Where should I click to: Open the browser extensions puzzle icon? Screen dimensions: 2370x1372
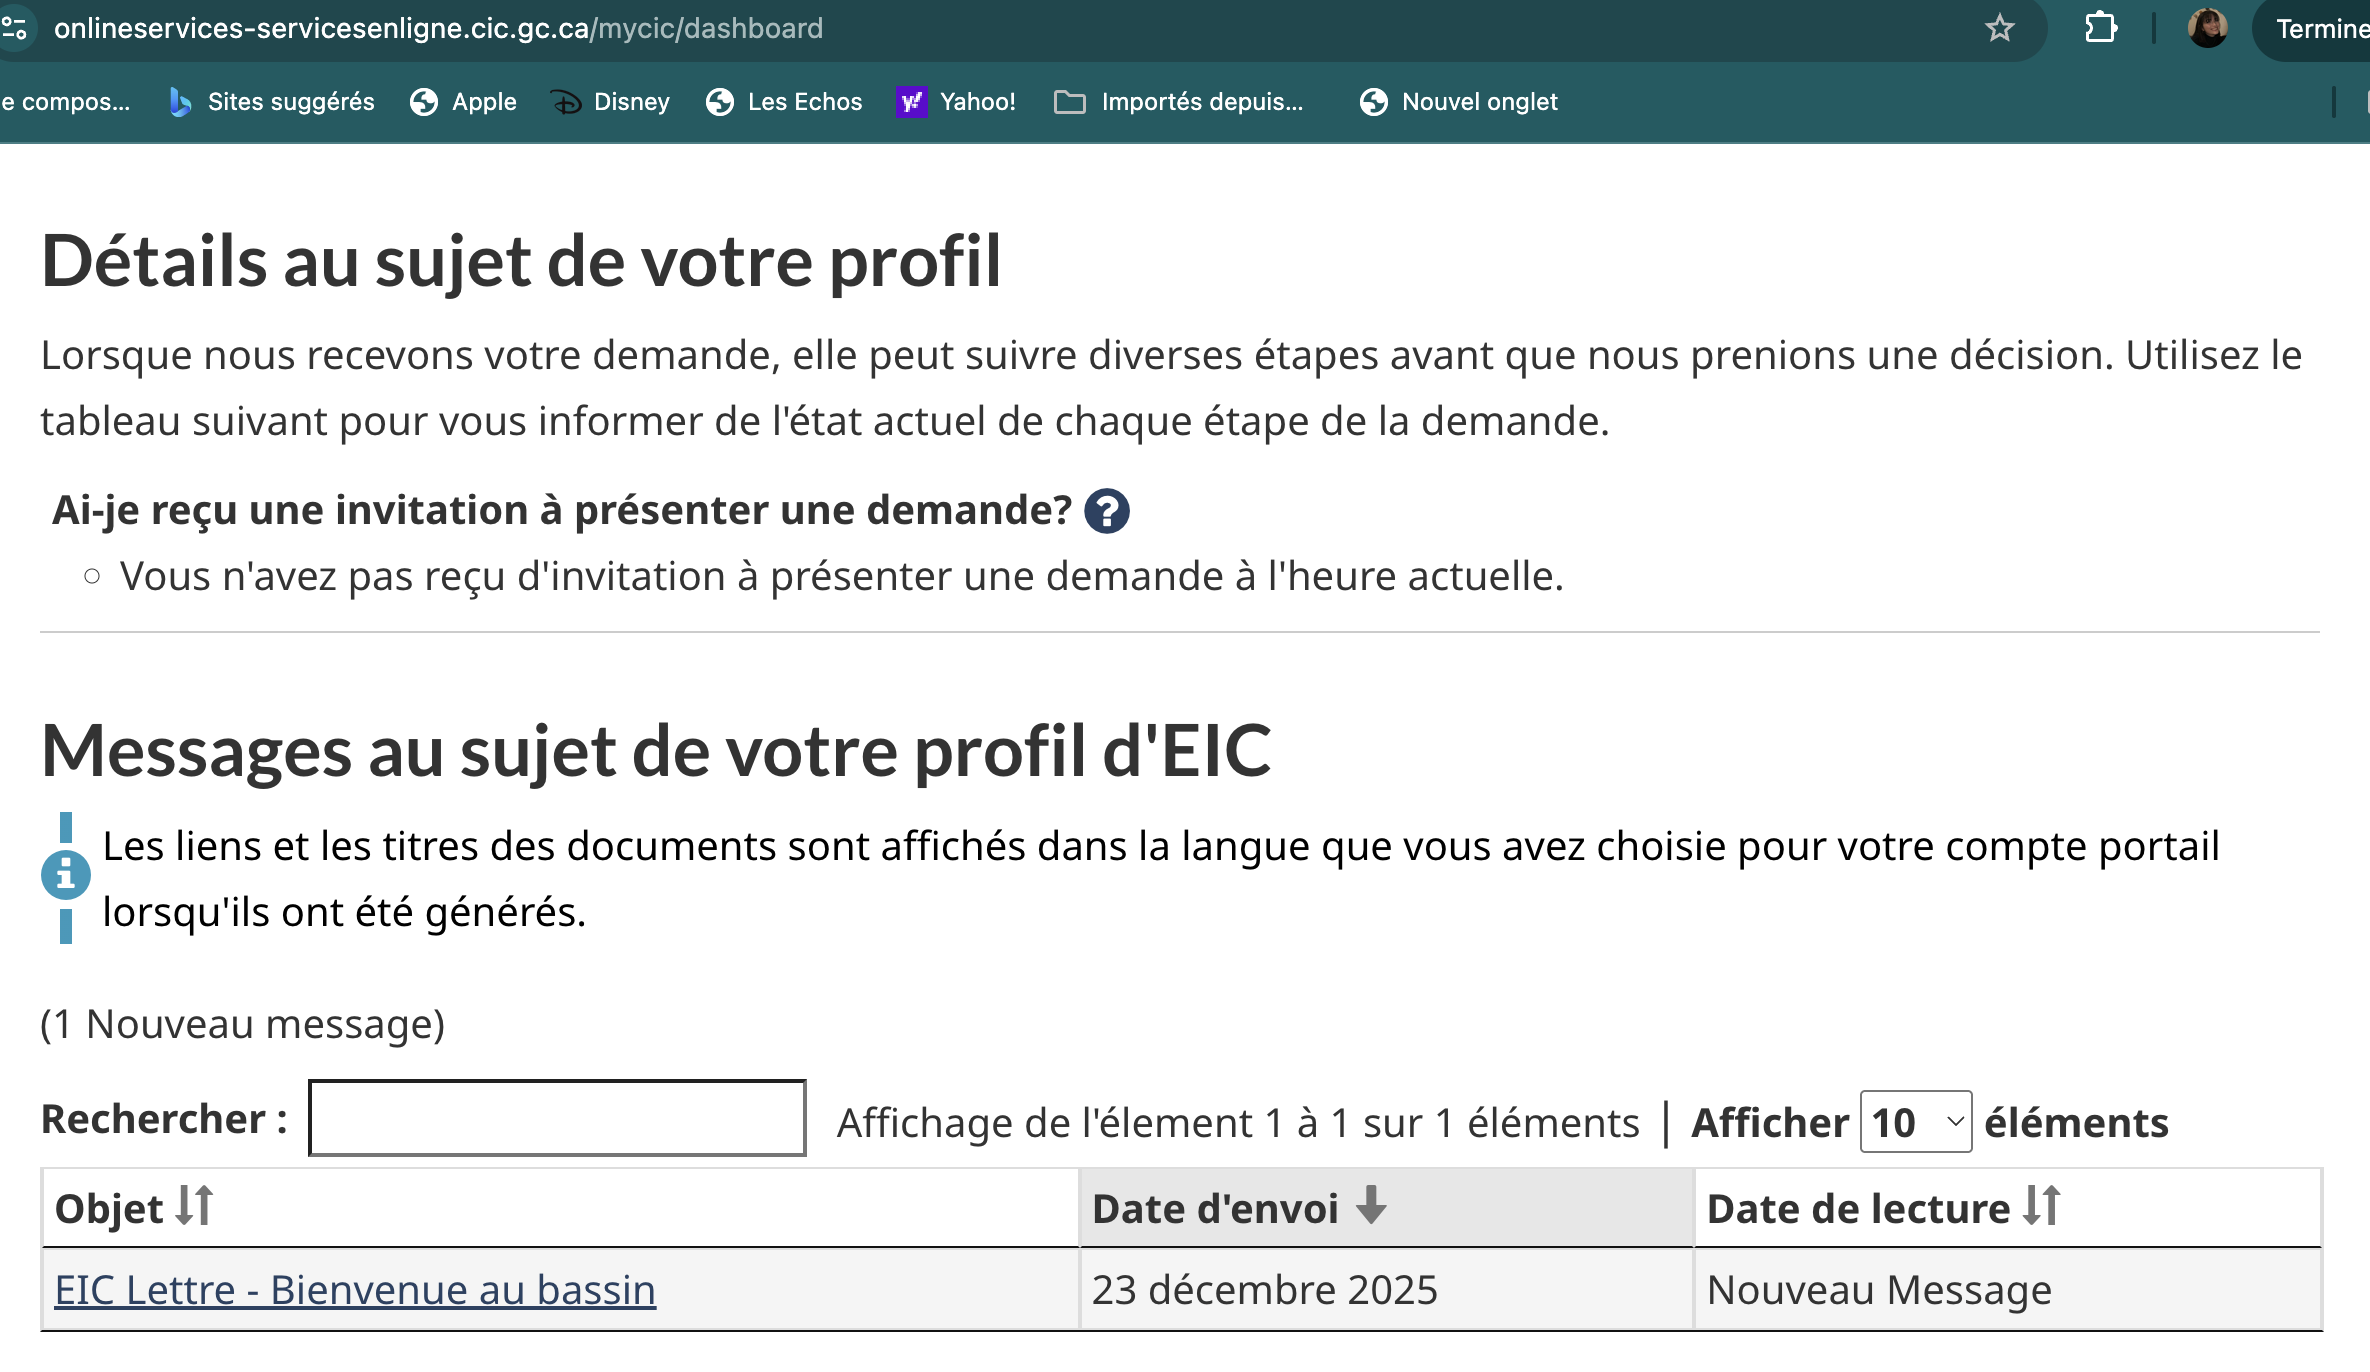pyautogui.click(x=2100, y=28)
